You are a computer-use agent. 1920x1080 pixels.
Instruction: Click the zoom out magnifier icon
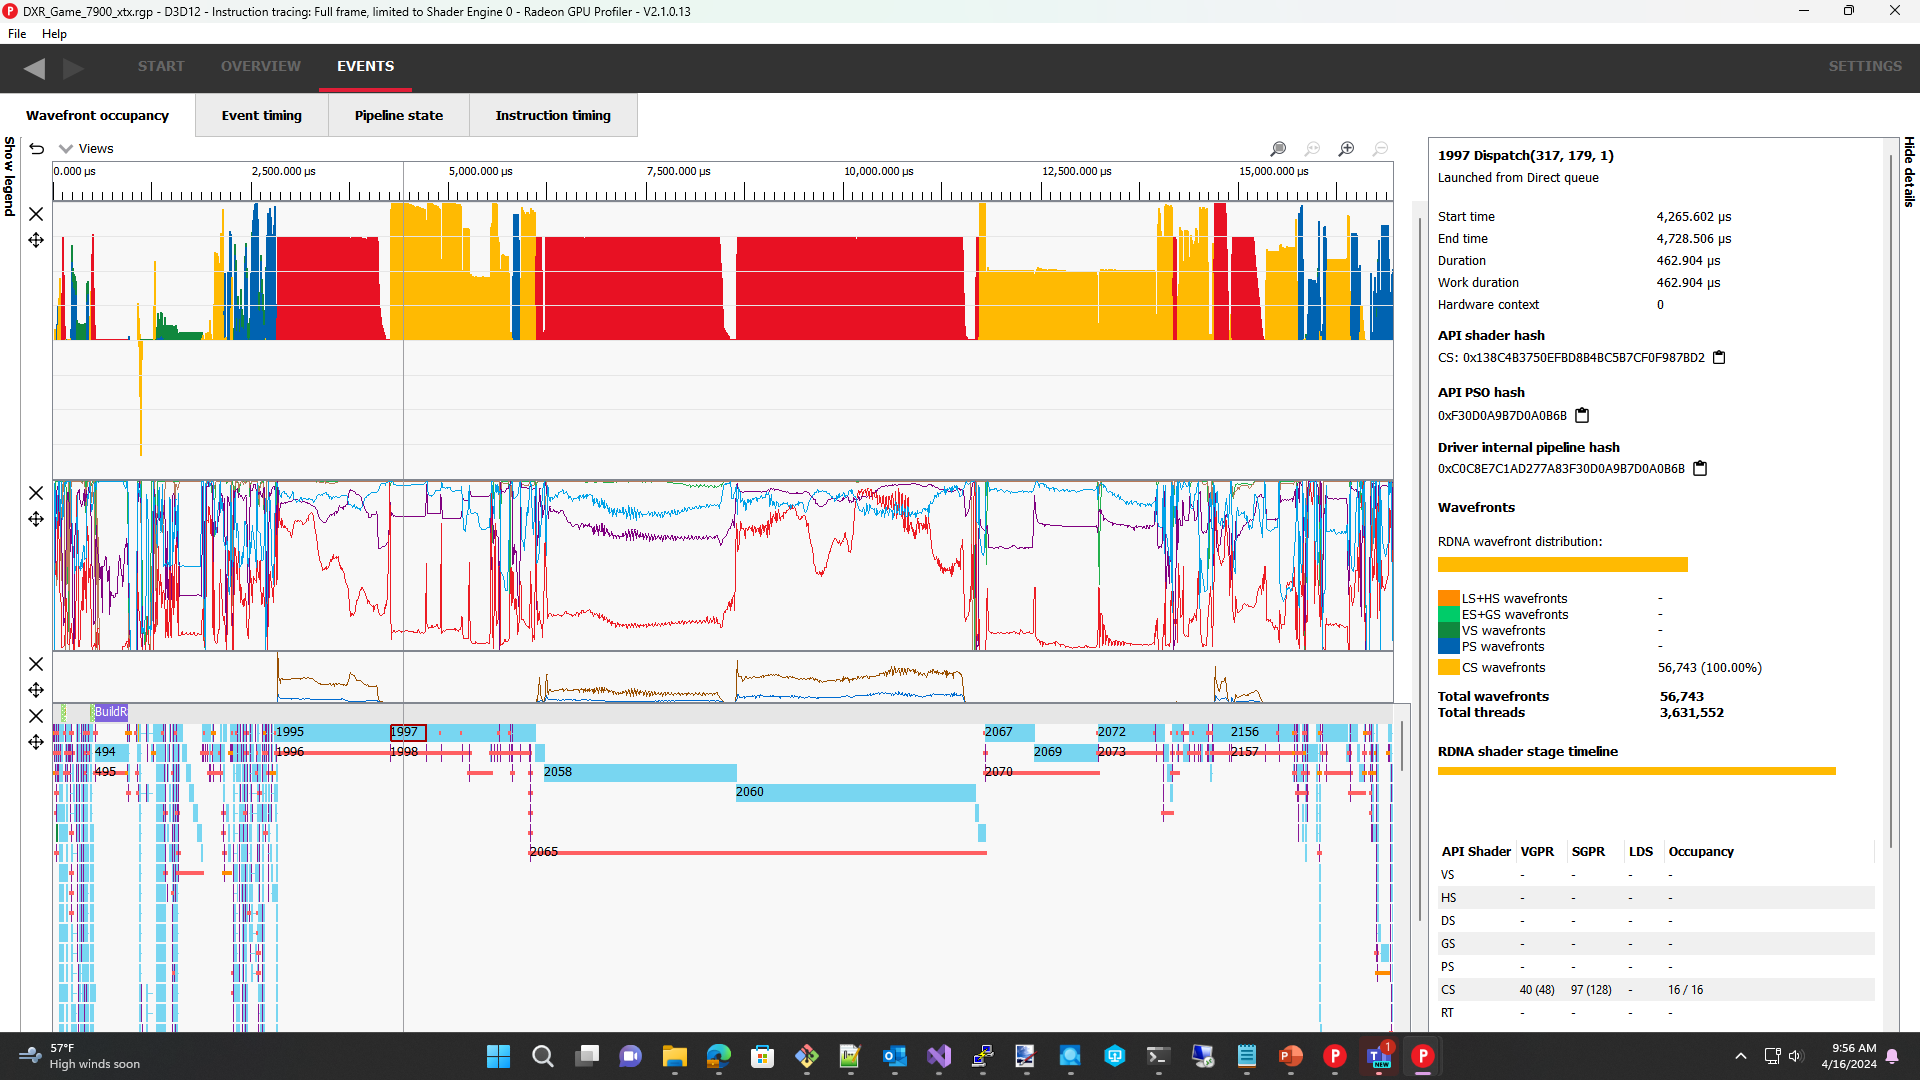tap(1379, 148)
